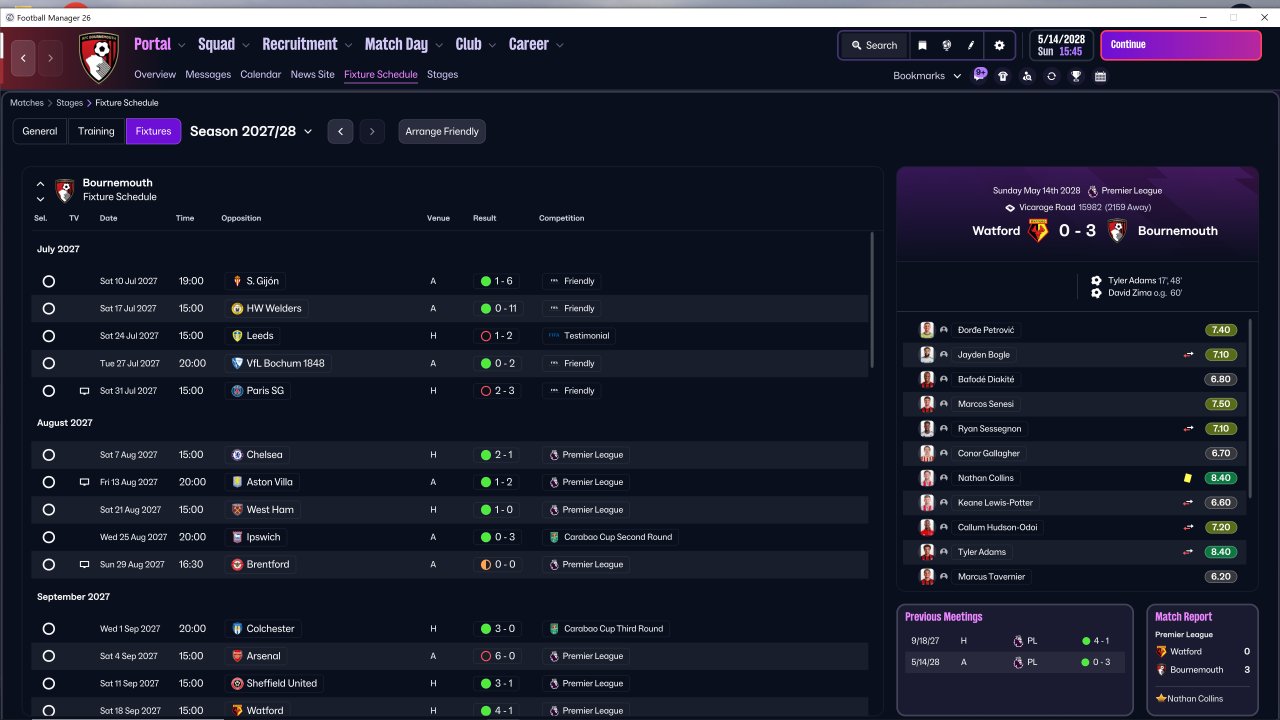Select the radio button for VfL Bochum fixture
This screenshot has height=720, width=1280.
tap(48, 364)
